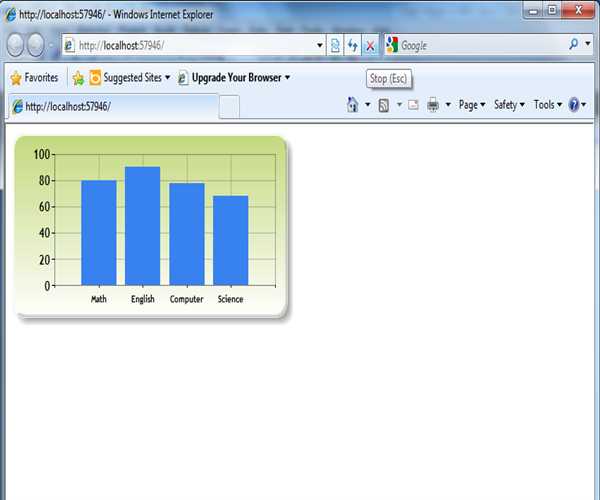Image resolution: width=600 pixels, height=500 pixels.
Task: Expand the Suggested Sites dropdown
Action: 167,78
